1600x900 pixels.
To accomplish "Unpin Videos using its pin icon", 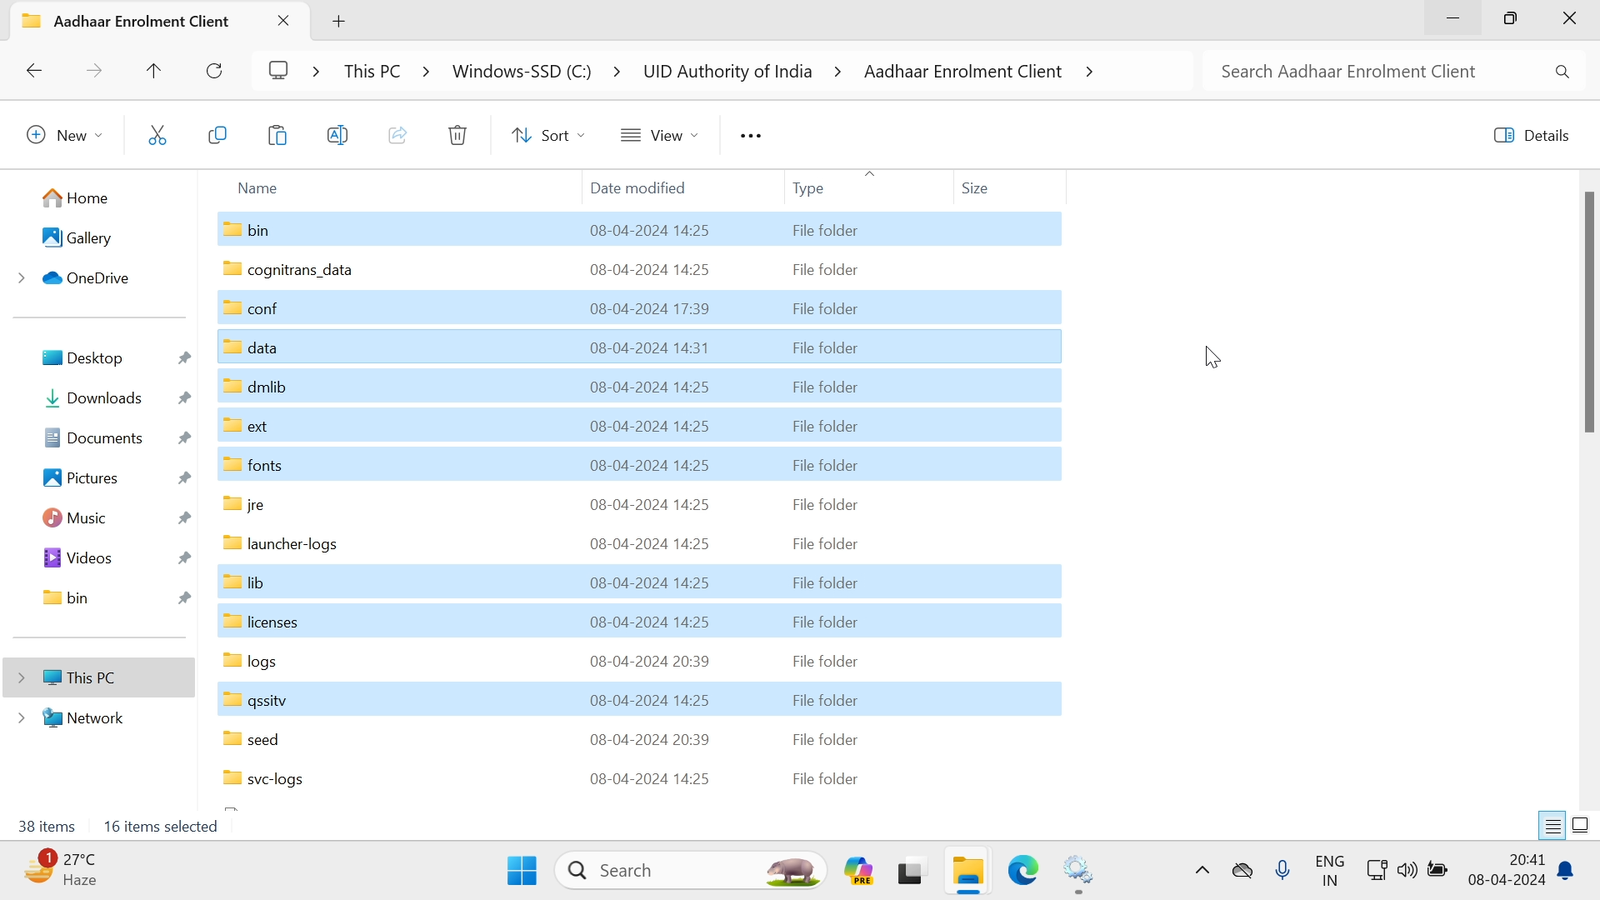I will (x=184, y=558).
